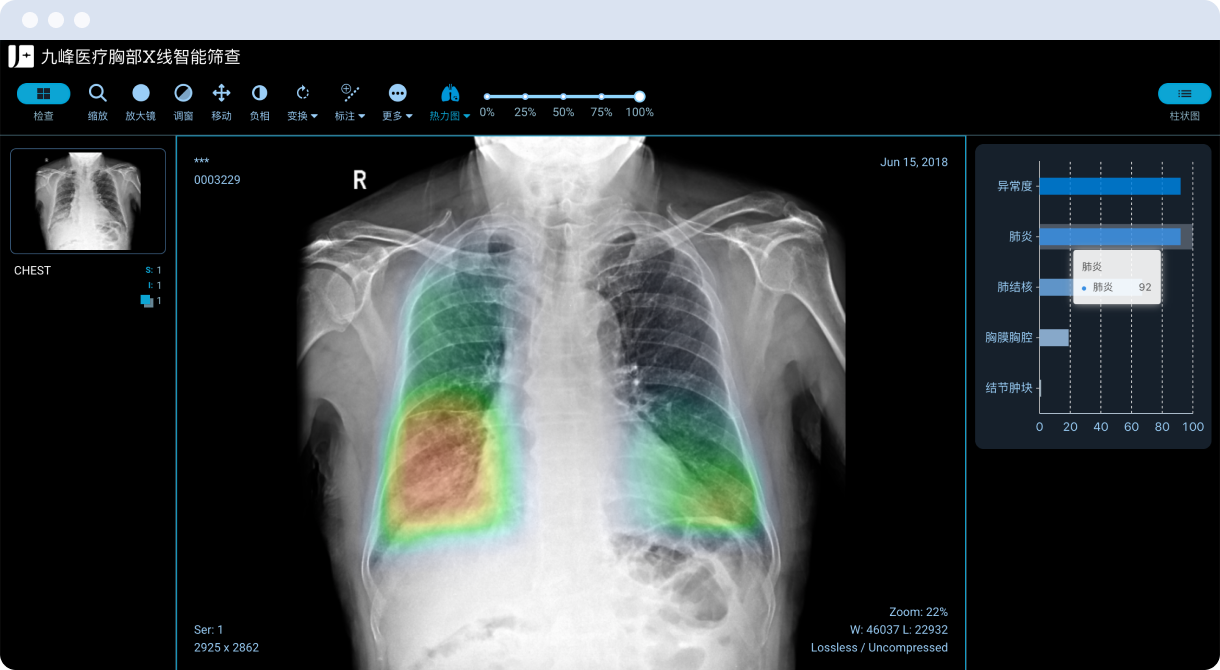Open the 更多 more tools dropdown
The image size is (1220, 670).
[x=398, y=102]
